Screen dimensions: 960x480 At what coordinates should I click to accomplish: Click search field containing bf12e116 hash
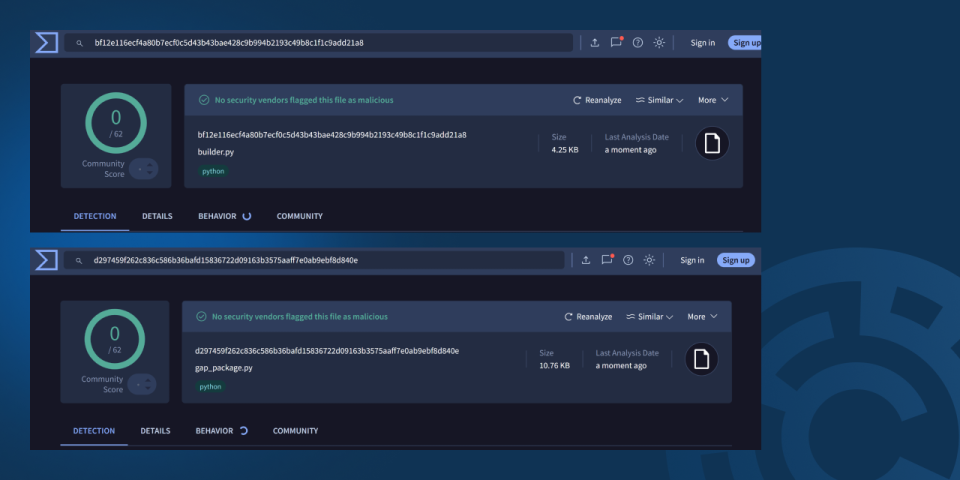pos(318,43)
